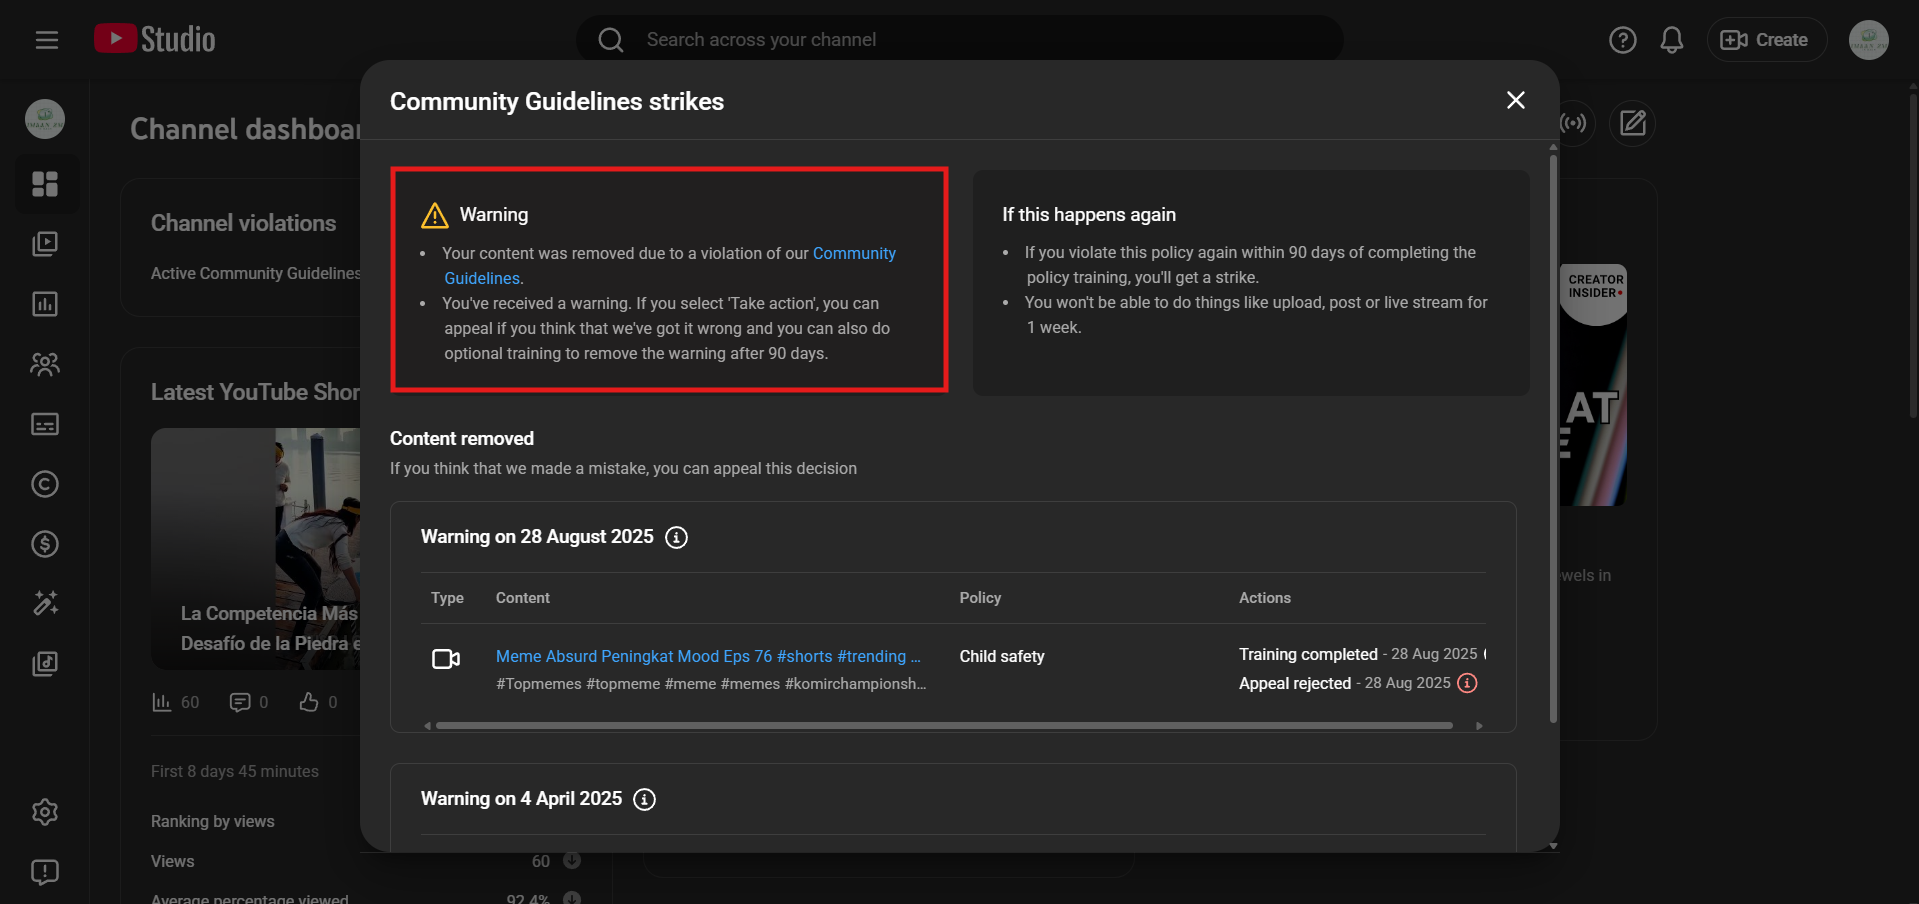
Task: Open the Earn dollar icon
Action: pyautogui.click(x=45, y=544)
